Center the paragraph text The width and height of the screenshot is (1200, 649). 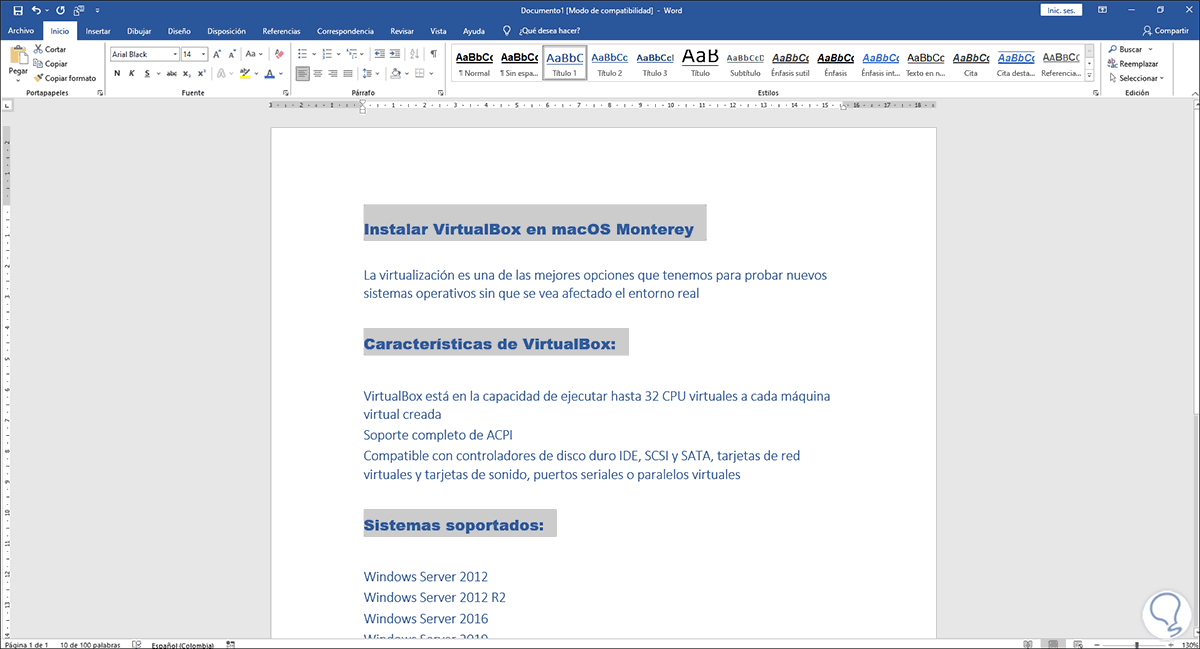(319, 74)
